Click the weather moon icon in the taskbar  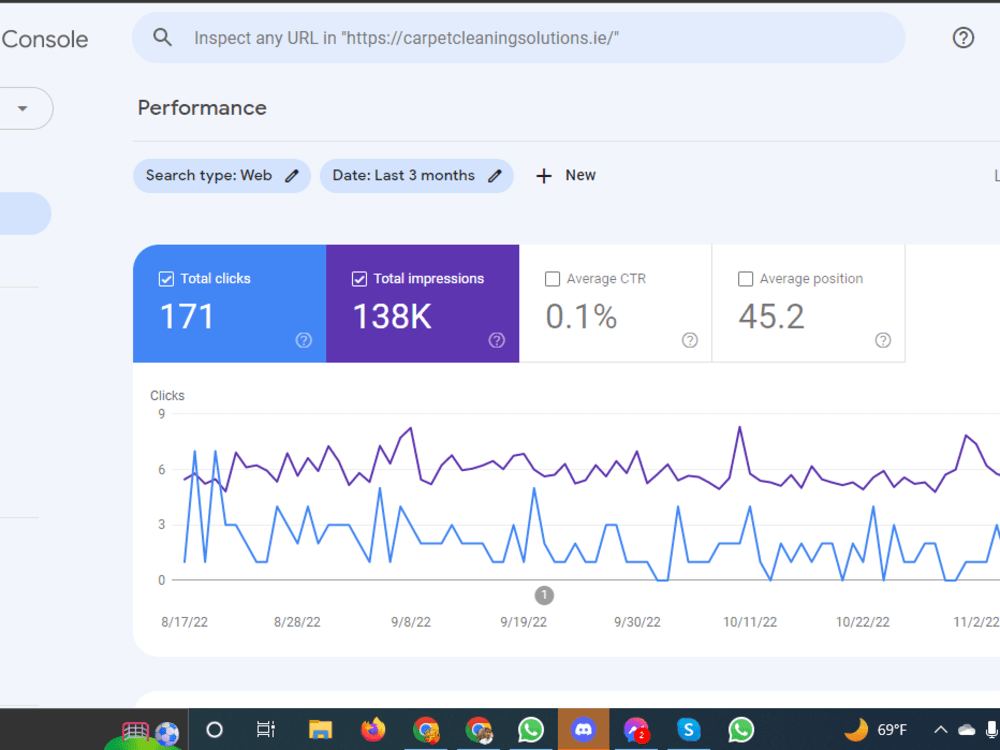(x=857, y=729)
